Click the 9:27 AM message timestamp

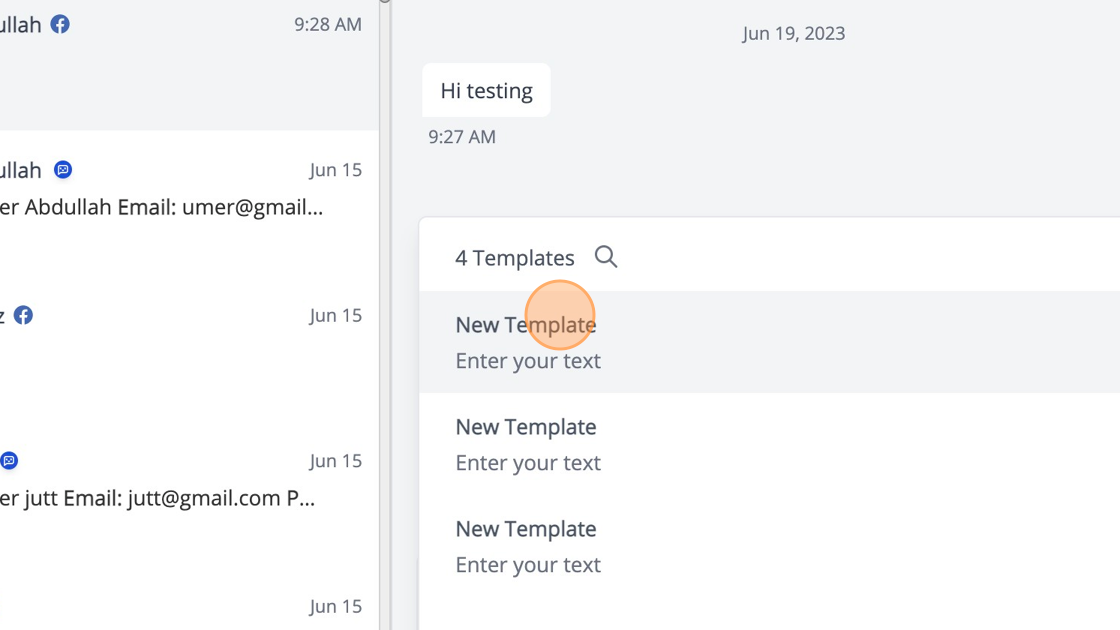pyautogui.click(x=462, y=137)
